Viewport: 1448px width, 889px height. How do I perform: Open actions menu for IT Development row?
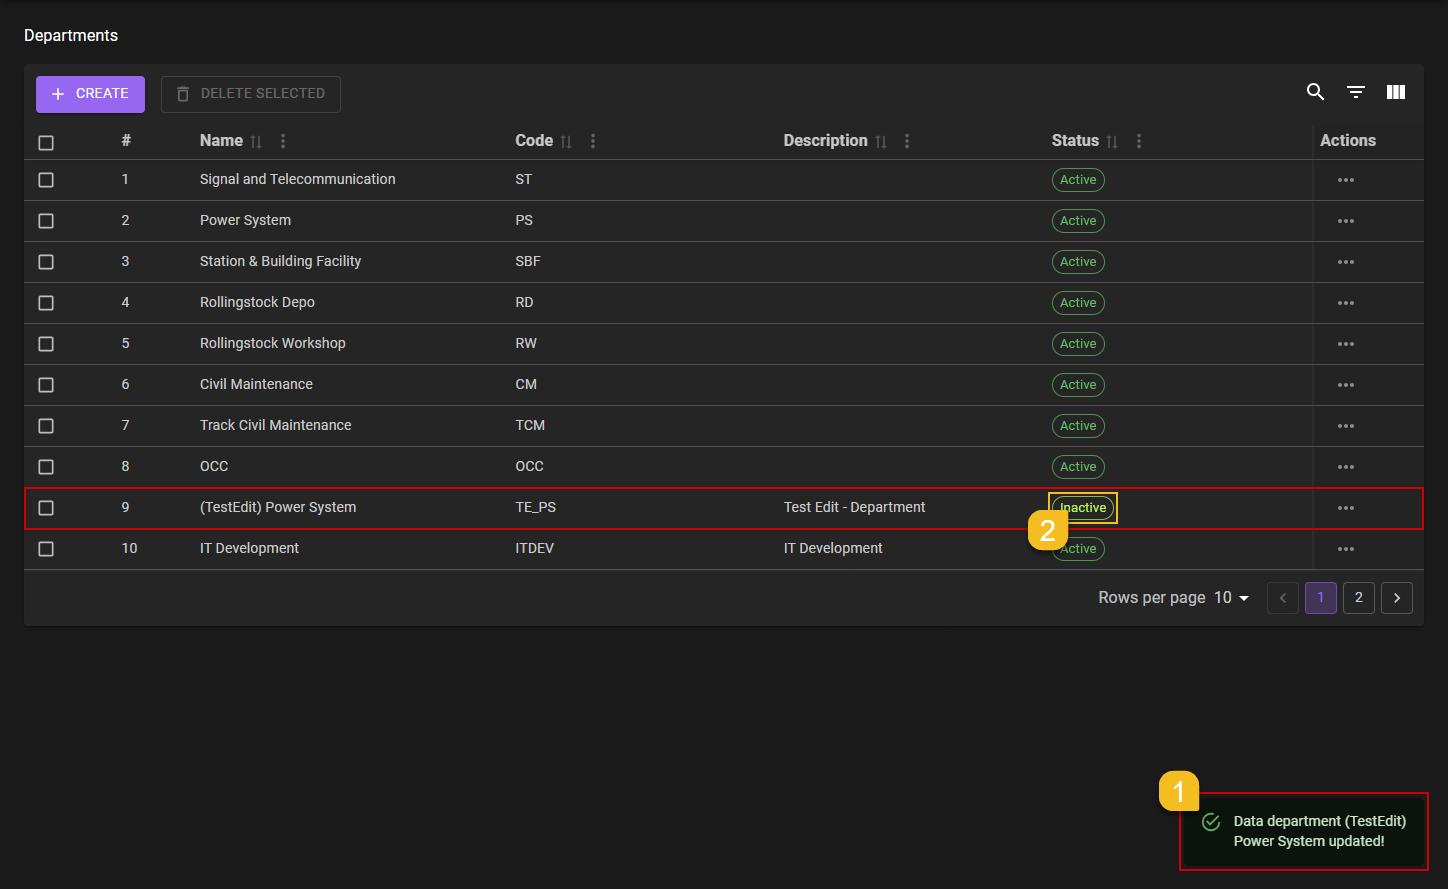[1345, 549]
